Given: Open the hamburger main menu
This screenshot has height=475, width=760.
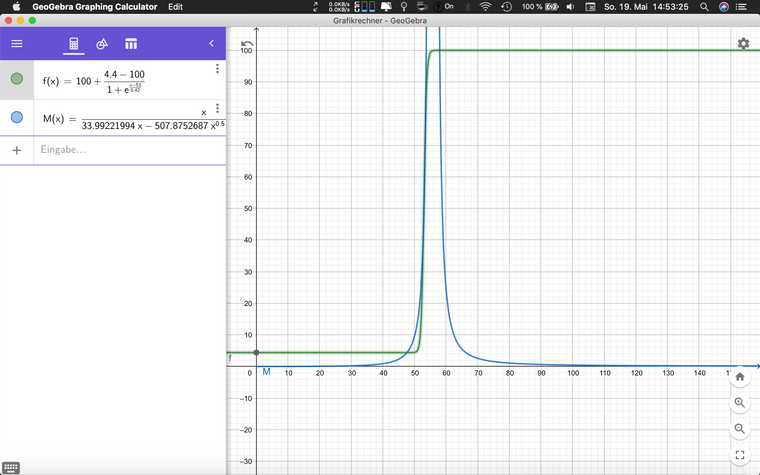Looking at the screenshot, I should pyautogui.click(x=16, y=44).
